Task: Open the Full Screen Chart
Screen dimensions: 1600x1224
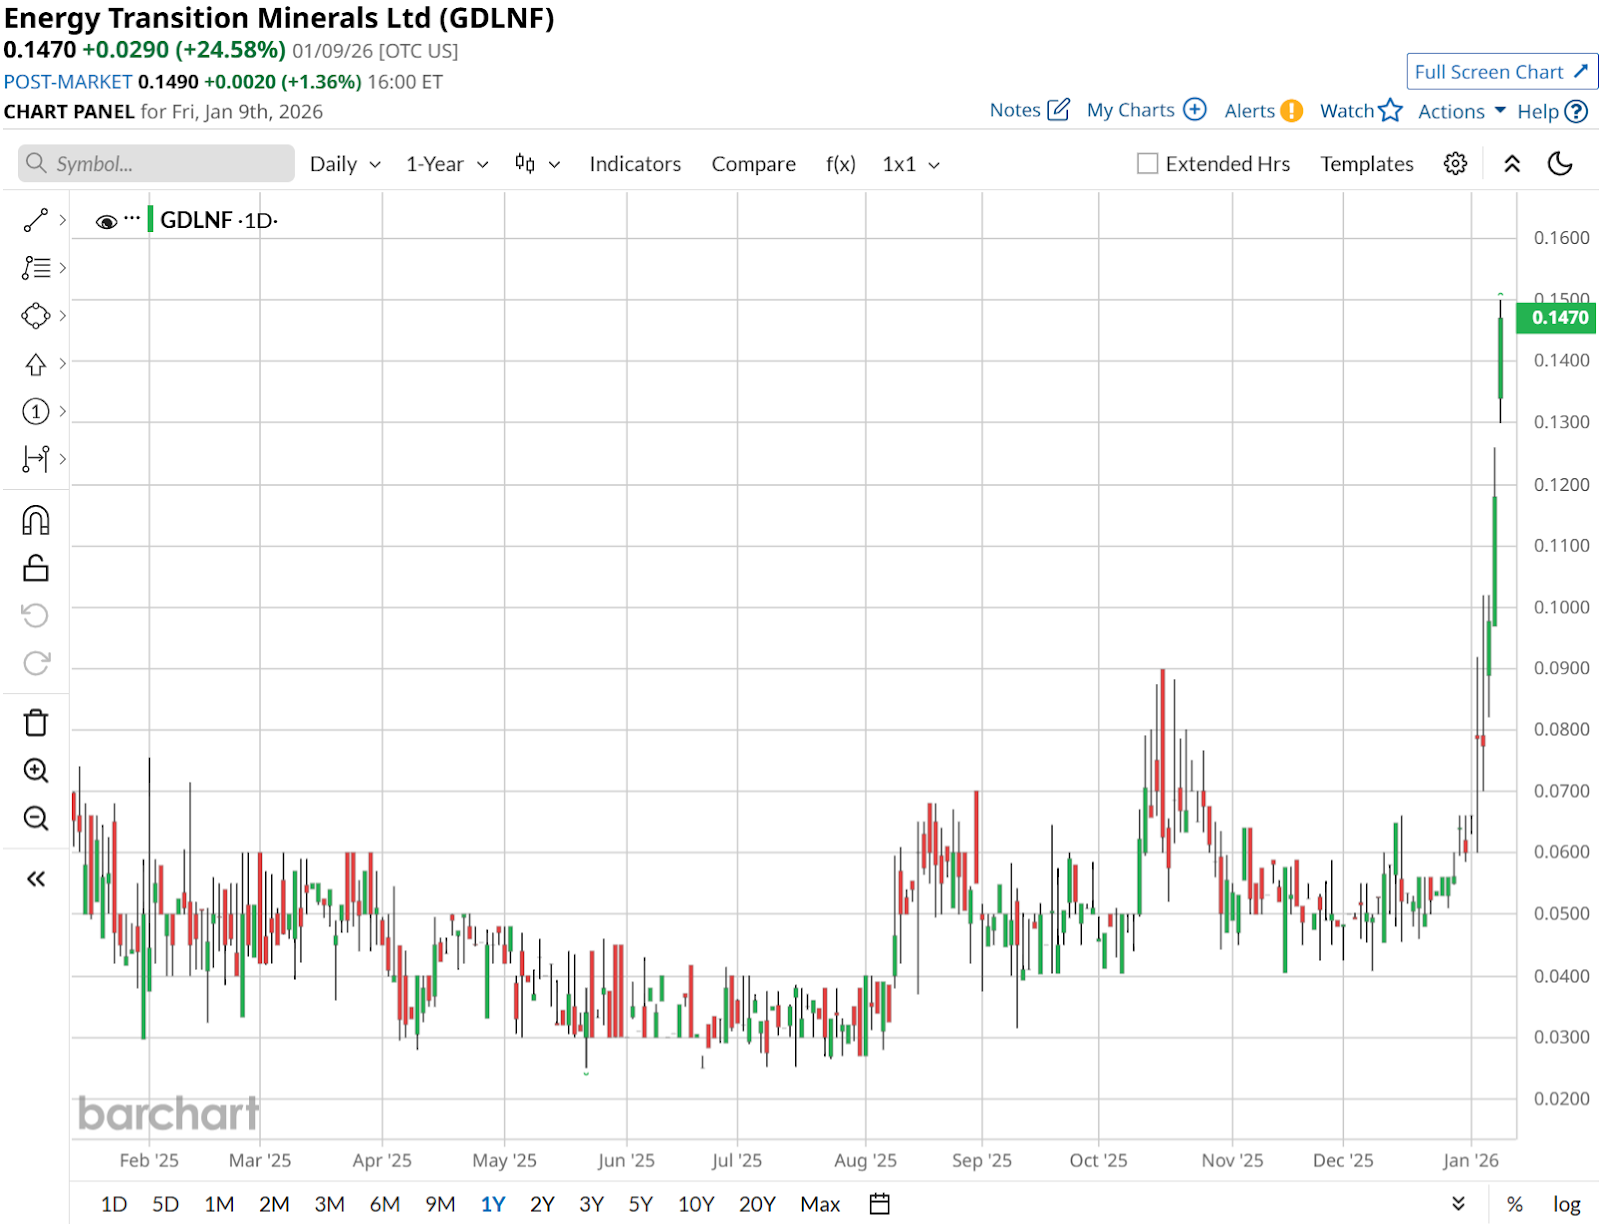Action: click(x=1501, y=72)
